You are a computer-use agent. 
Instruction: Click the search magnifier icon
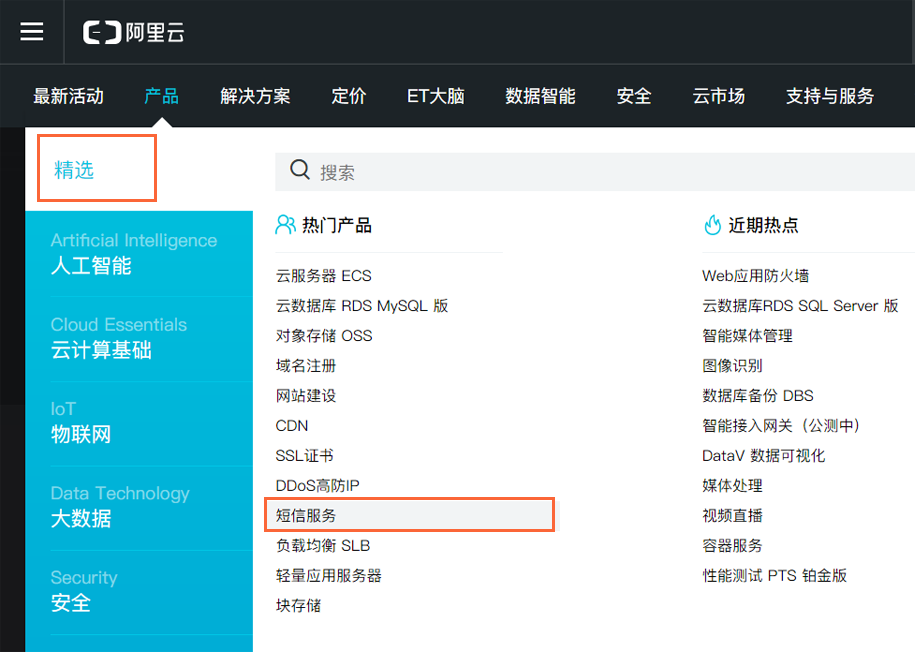click(x=300, y=170)
